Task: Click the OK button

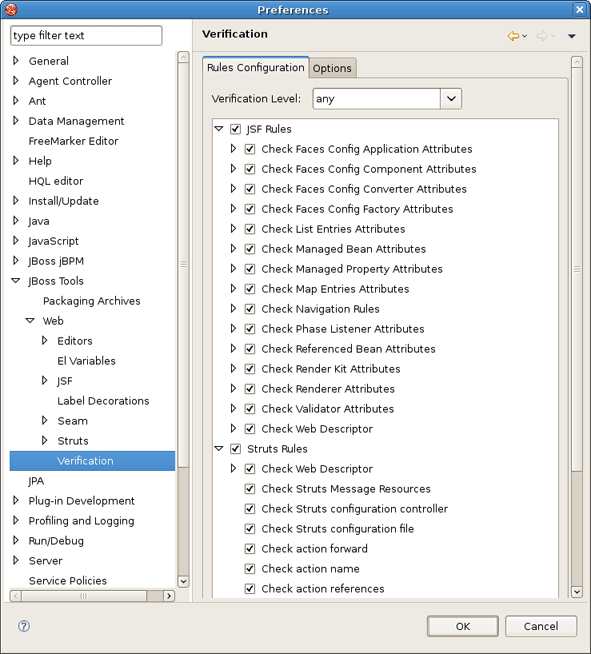Action: pos(463,626)
